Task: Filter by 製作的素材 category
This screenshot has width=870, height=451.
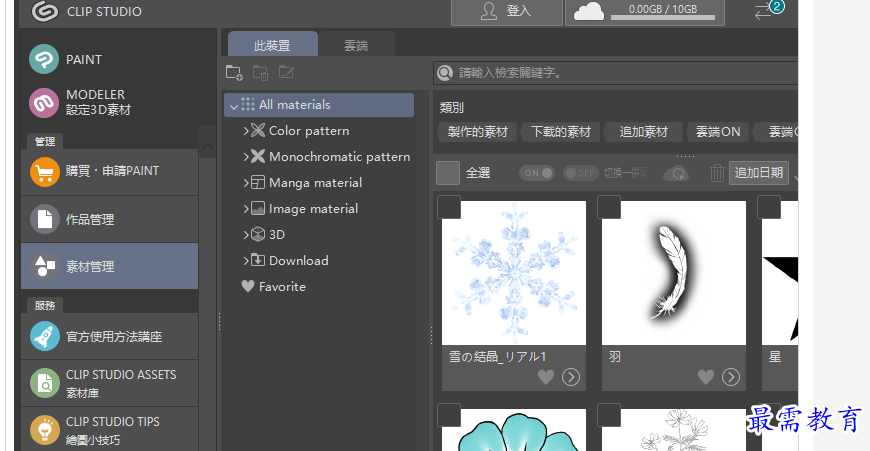Action: click(478, 132)
